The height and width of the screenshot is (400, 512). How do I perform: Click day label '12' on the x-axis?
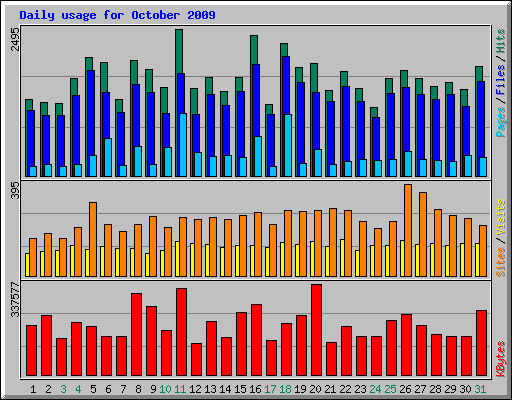(195, 389)
